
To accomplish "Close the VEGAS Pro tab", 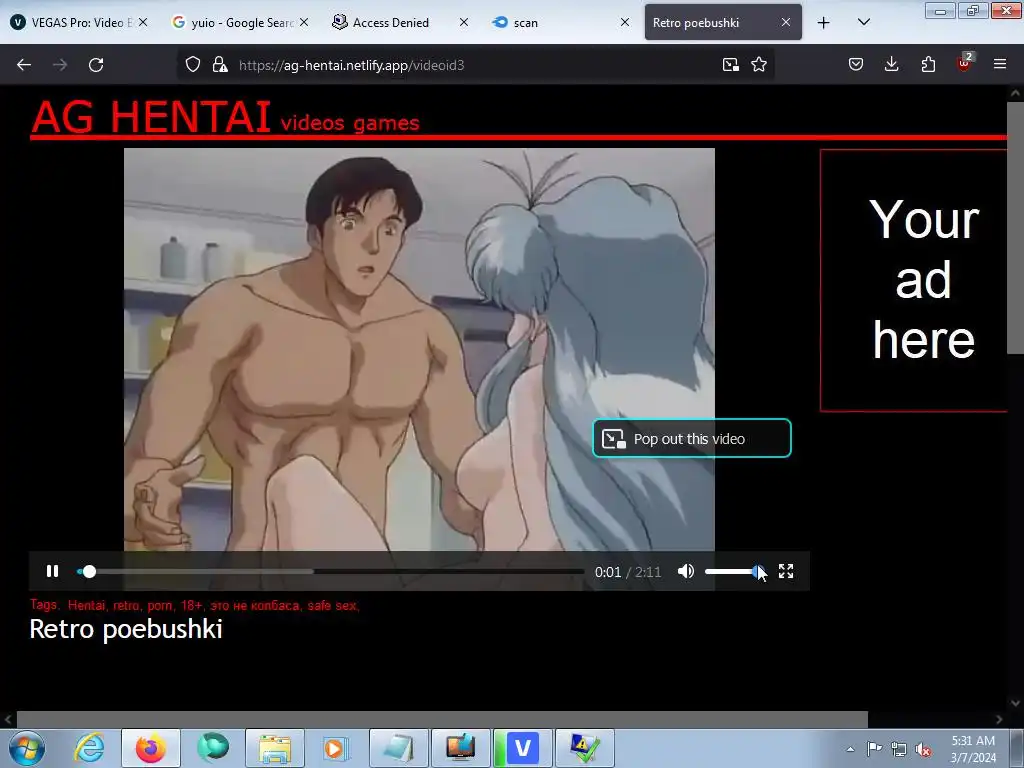I will tap(142, 22).
